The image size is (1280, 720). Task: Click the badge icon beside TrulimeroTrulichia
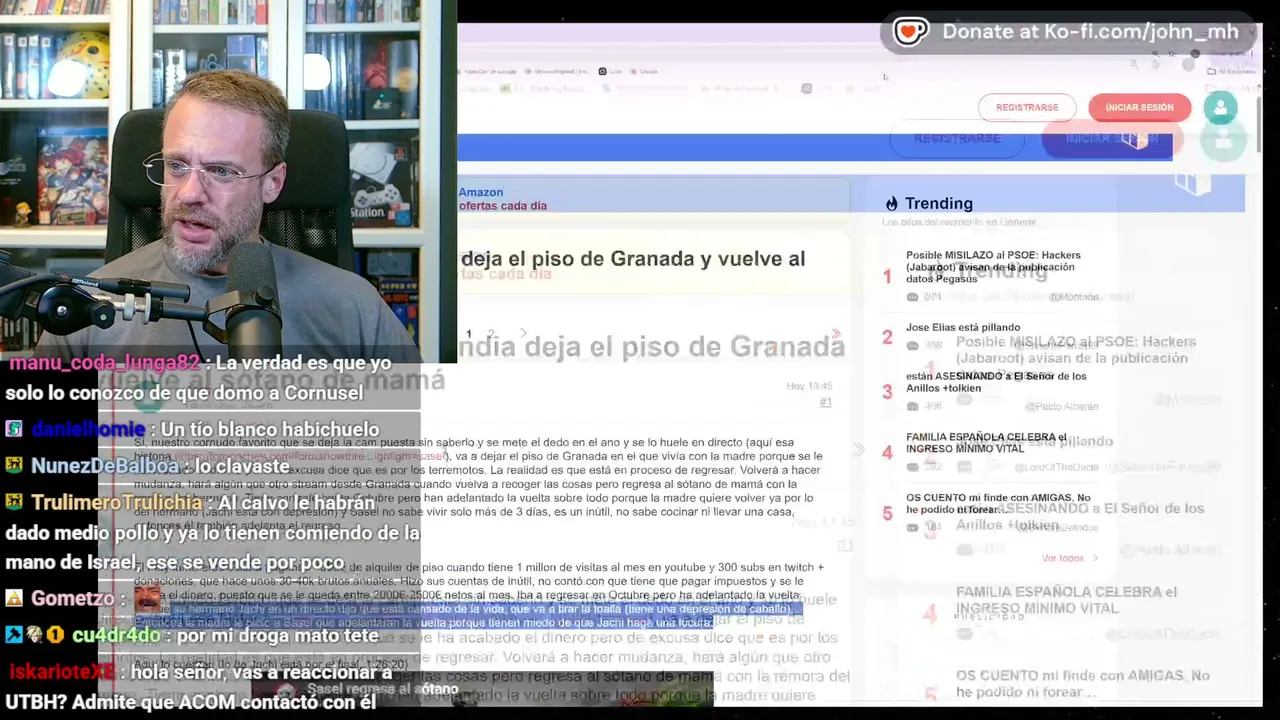(14, 503)
